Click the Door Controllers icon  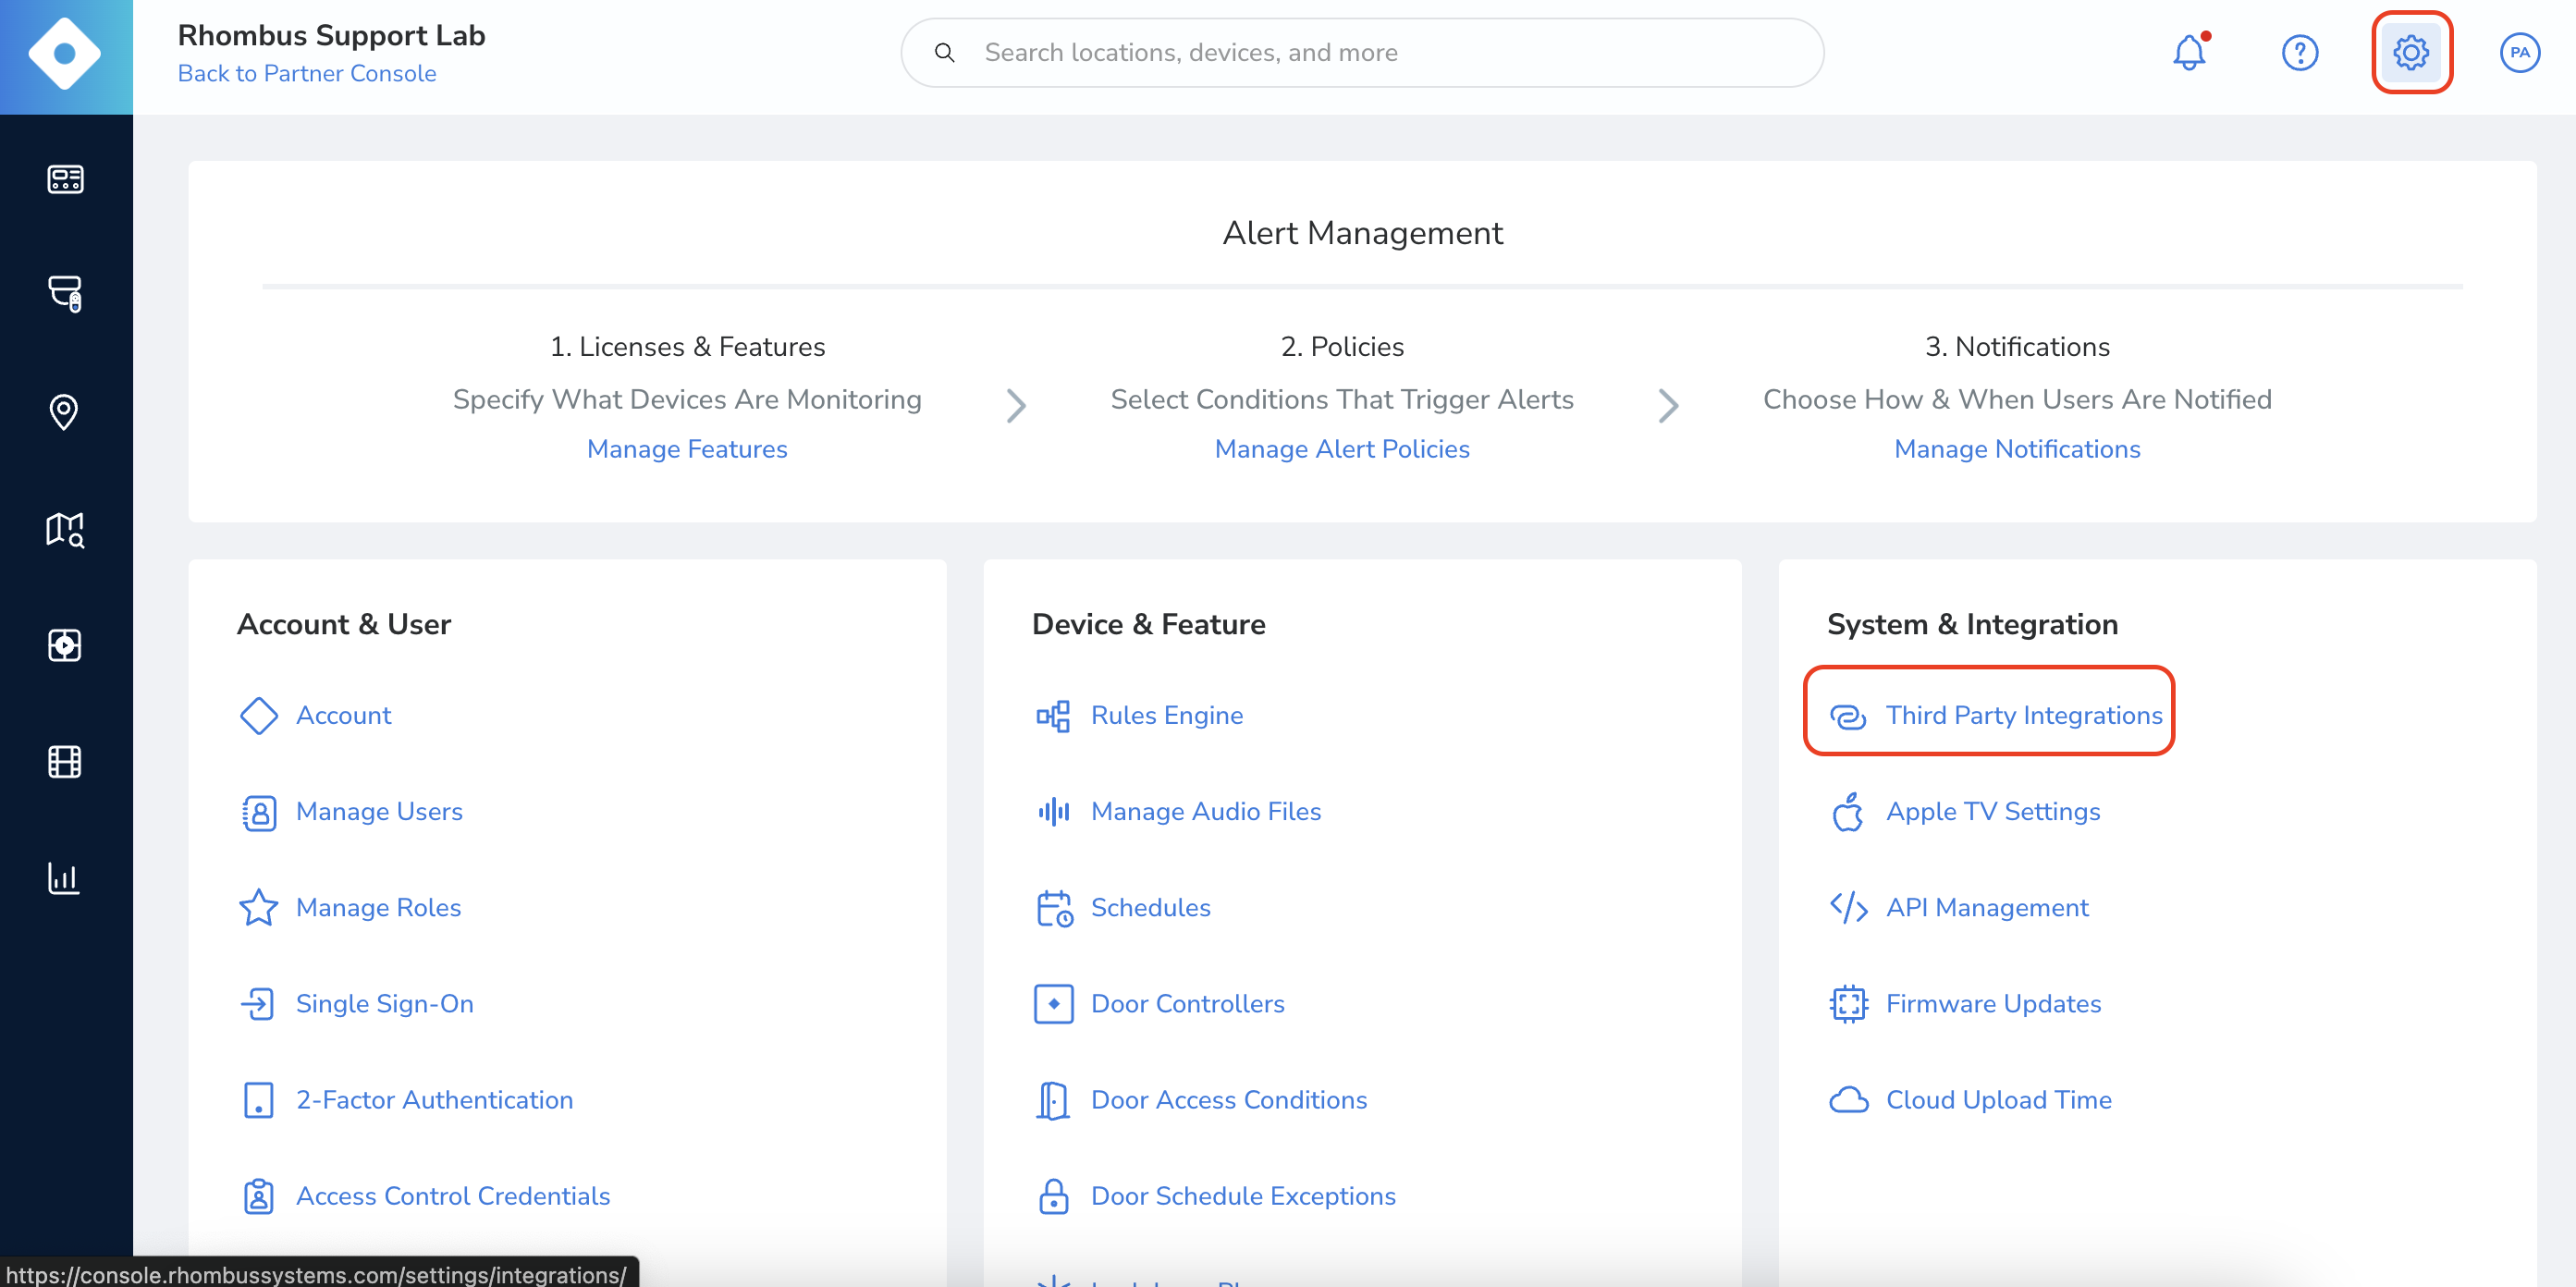[x=1053, y=1004]
